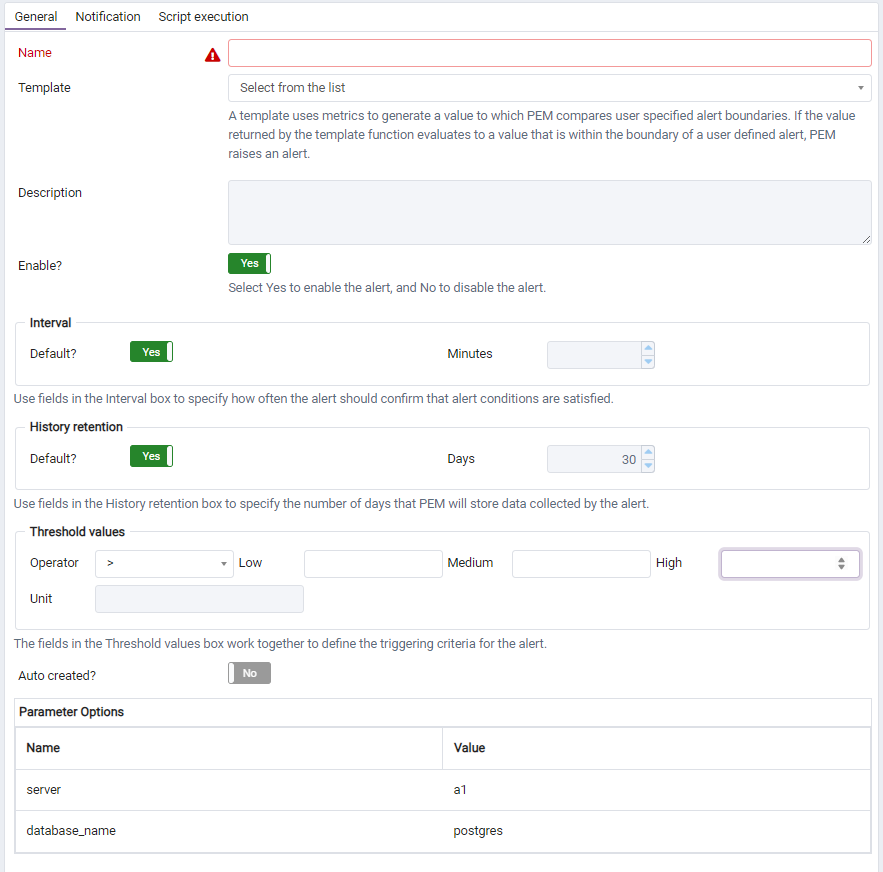Decrease Minutes using the down spinner arrow
The height and width of the screenshot is (872, 883).
tap(648, 361)
